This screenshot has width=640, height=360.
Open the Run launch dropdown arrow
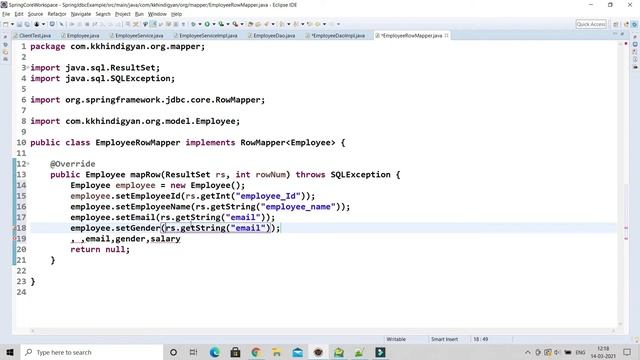213,24
